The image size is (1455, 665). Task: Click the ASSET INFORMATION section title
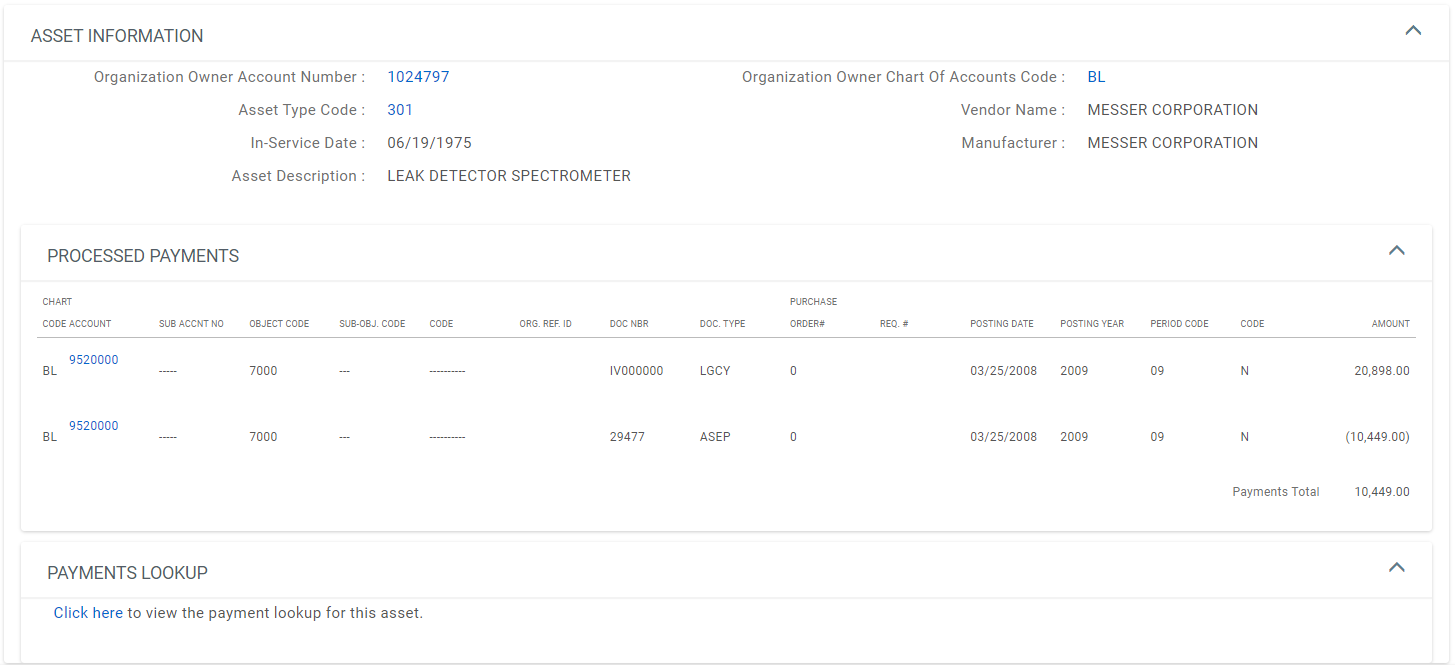[x=117, y=36]
